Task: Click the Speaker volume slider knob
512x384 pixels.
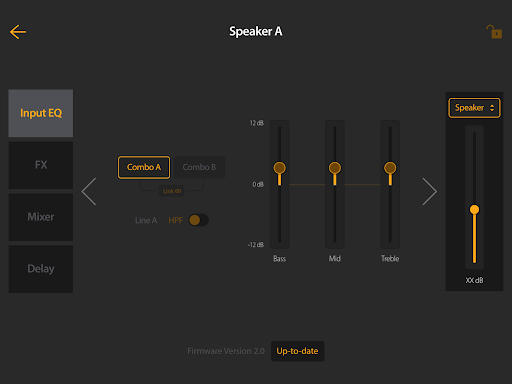Action: point(474,209)
